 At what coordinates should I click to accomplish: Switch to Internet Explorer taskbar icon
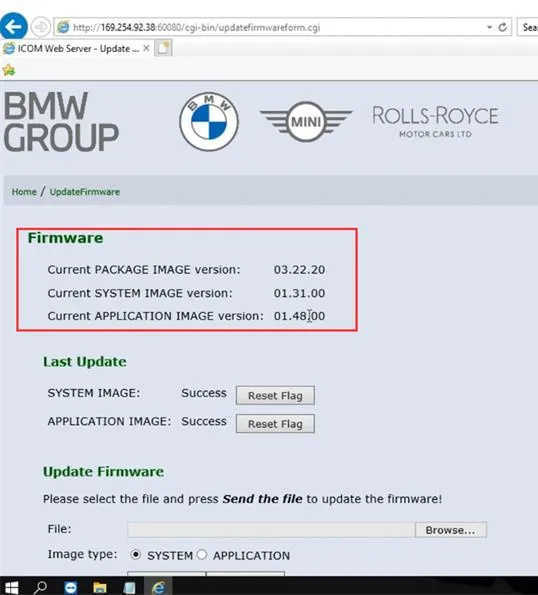click(159, 587)
